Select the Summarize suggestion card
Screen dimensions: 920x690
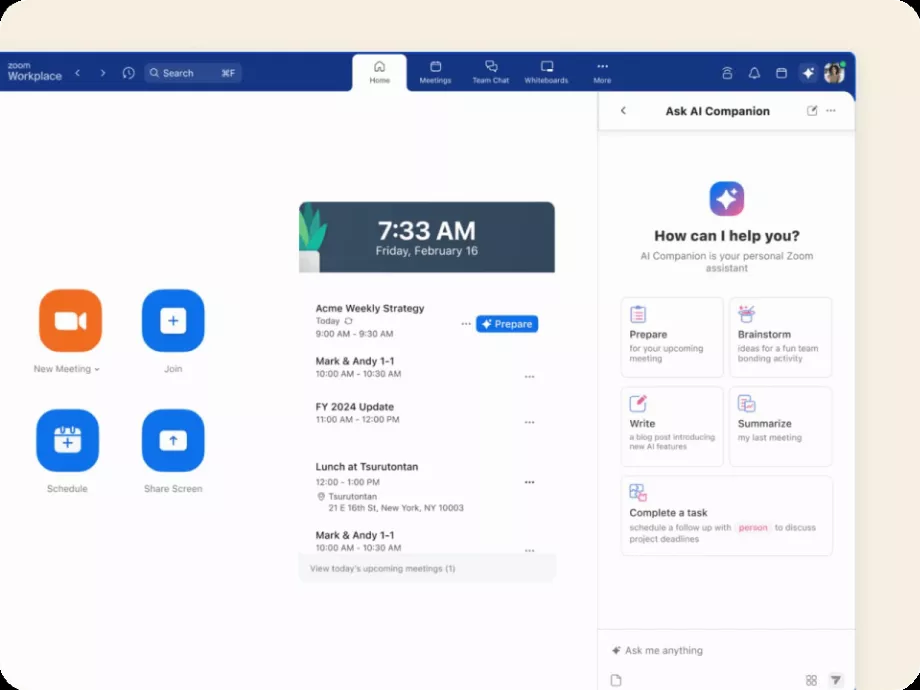(781, 427)
